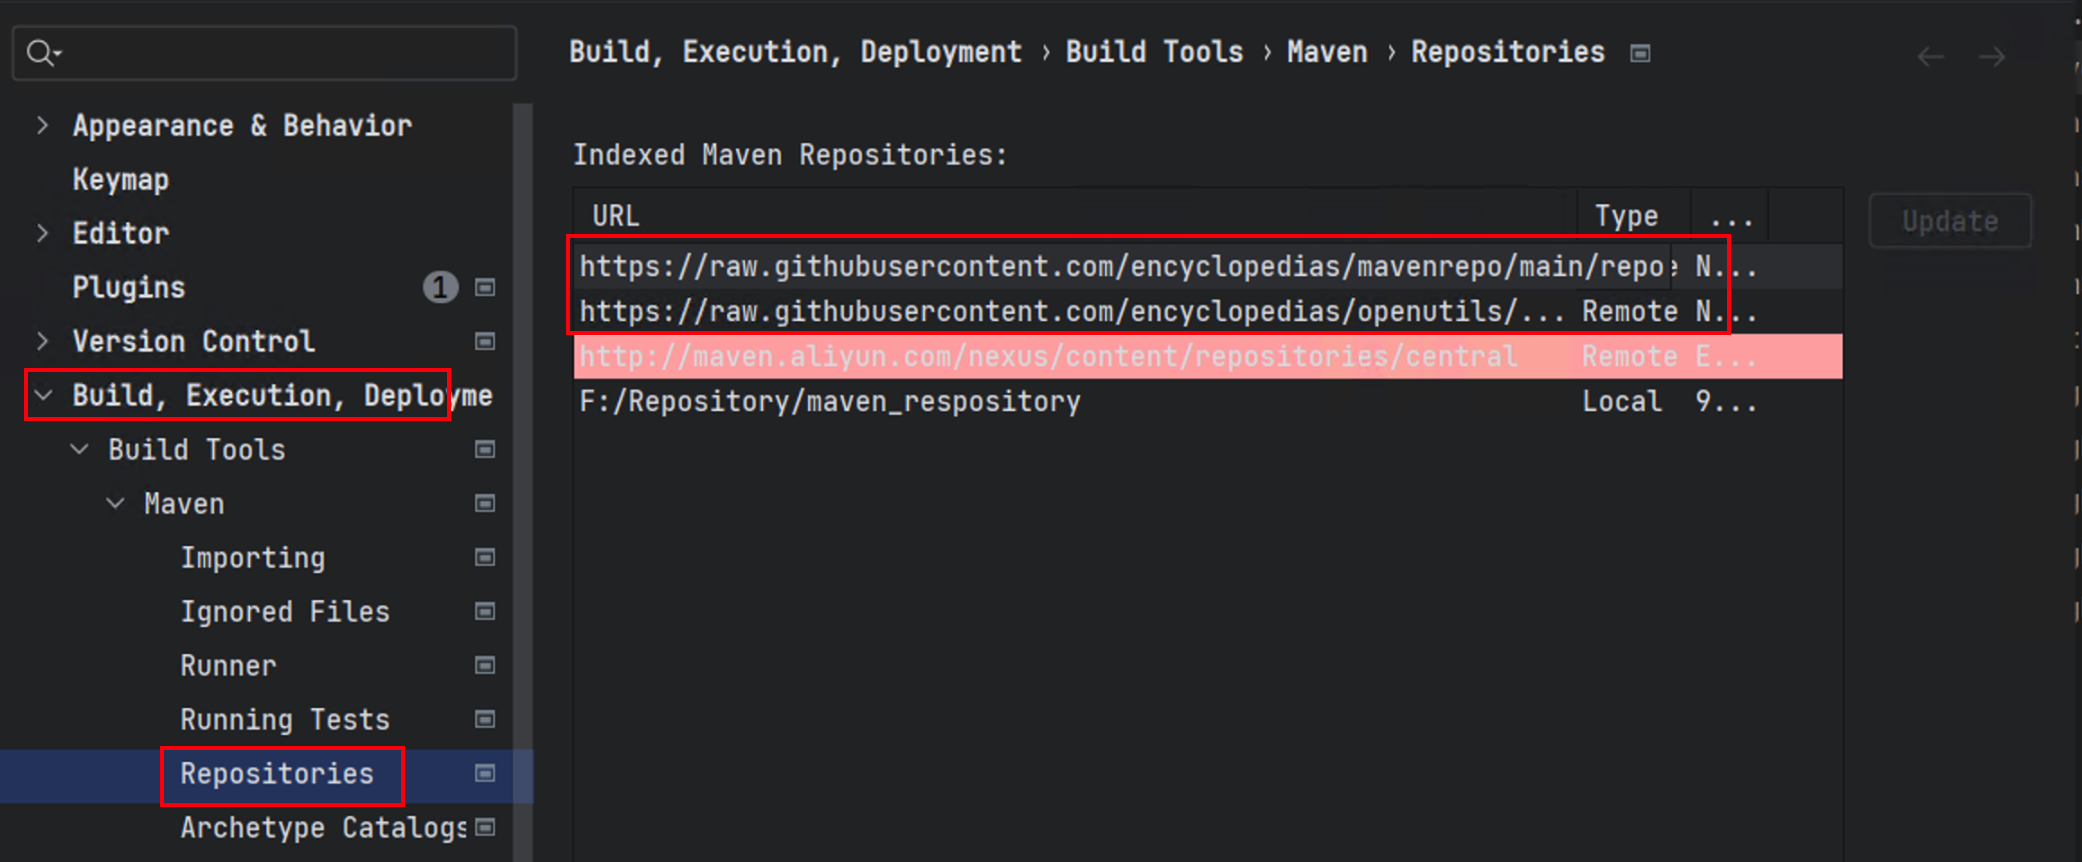This screenshot has width=2082, height=862.
Task: Click the project-level icon beside Importing
Action: point(485,558)
